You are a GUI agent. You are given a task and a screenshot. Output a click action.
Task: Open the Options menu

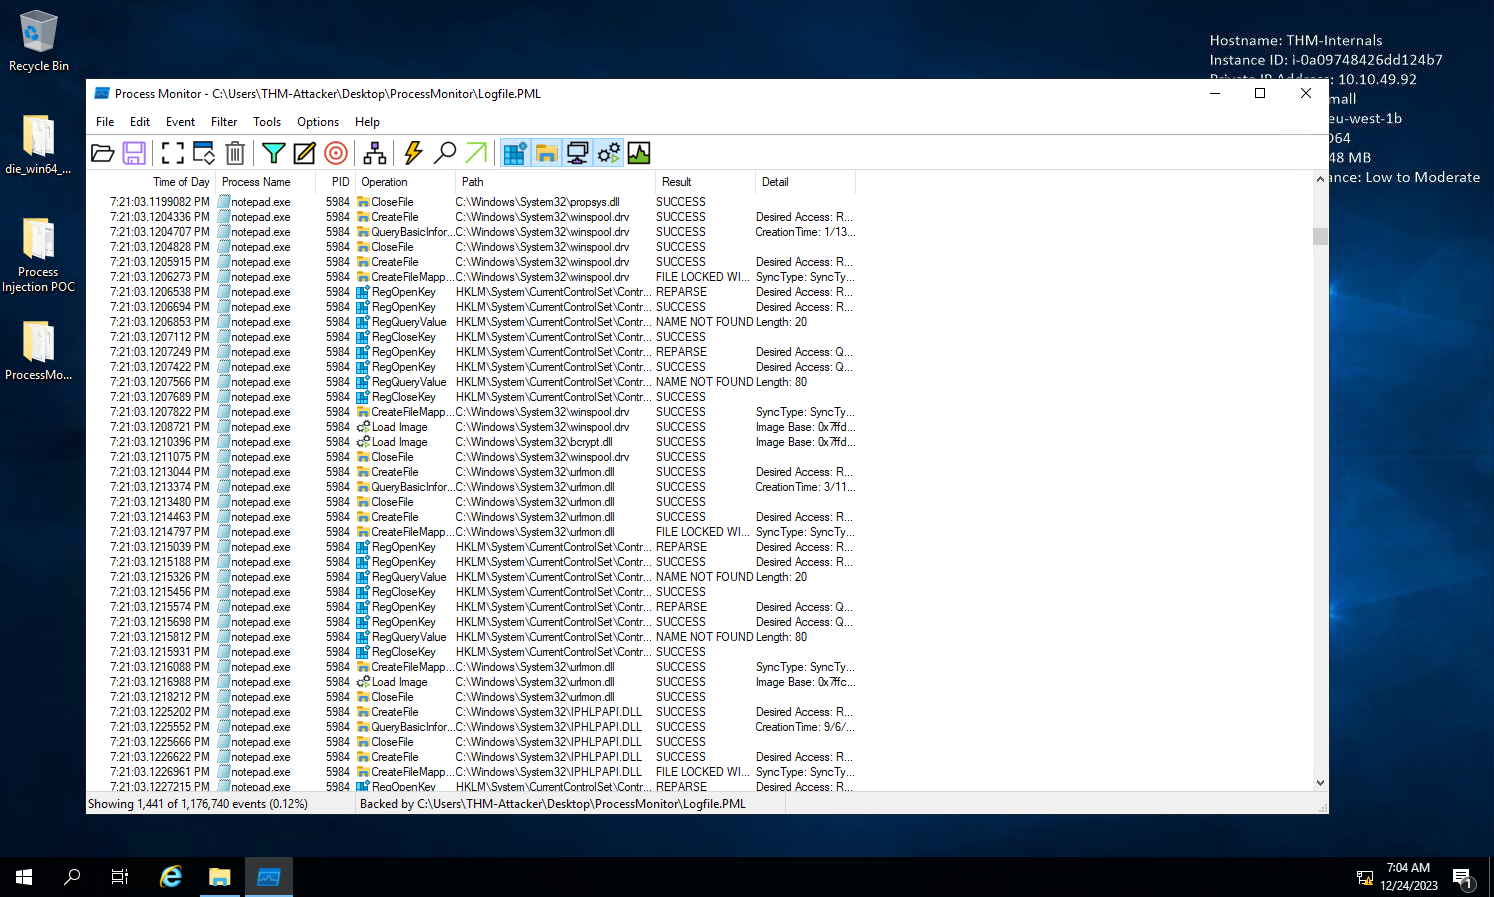coord(318,122)
